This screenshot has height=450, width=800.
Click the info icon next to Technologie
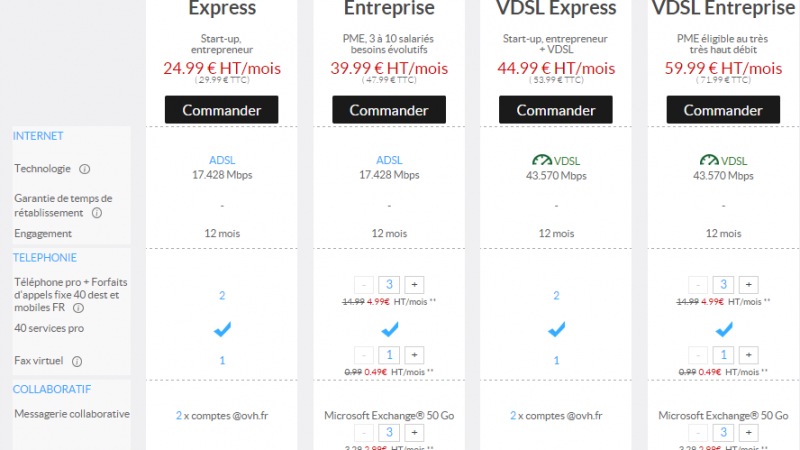click(85, 169)
